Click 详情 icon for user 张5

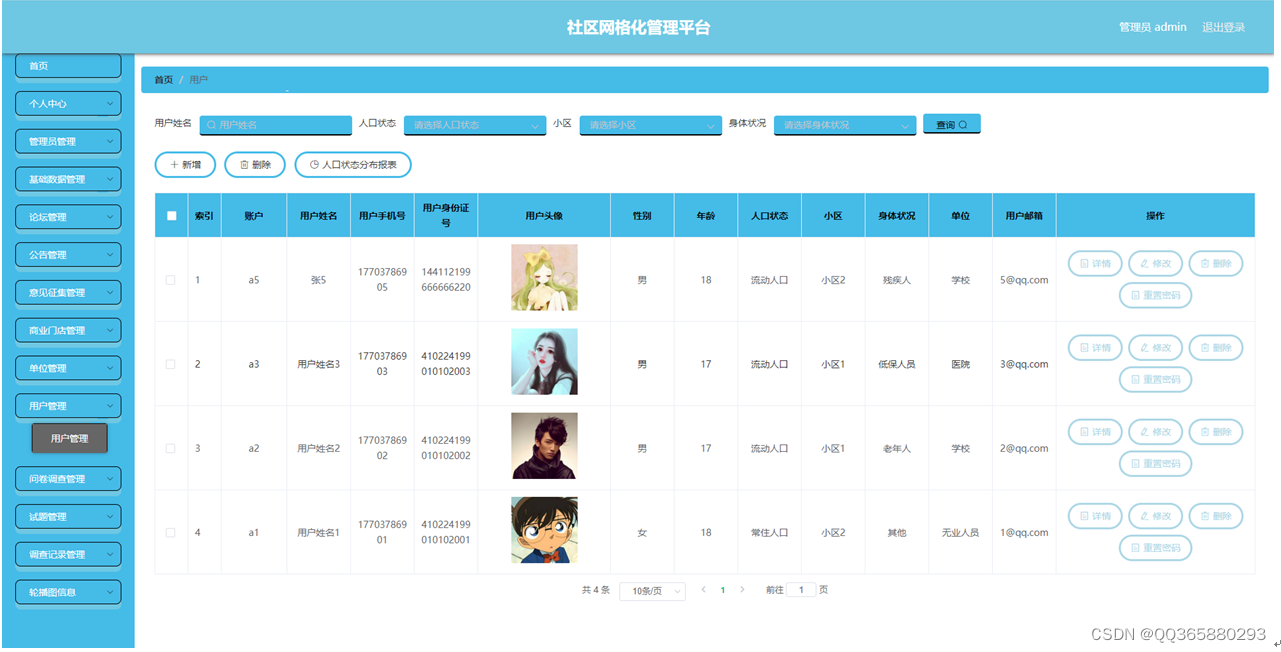coord(1098,263)
